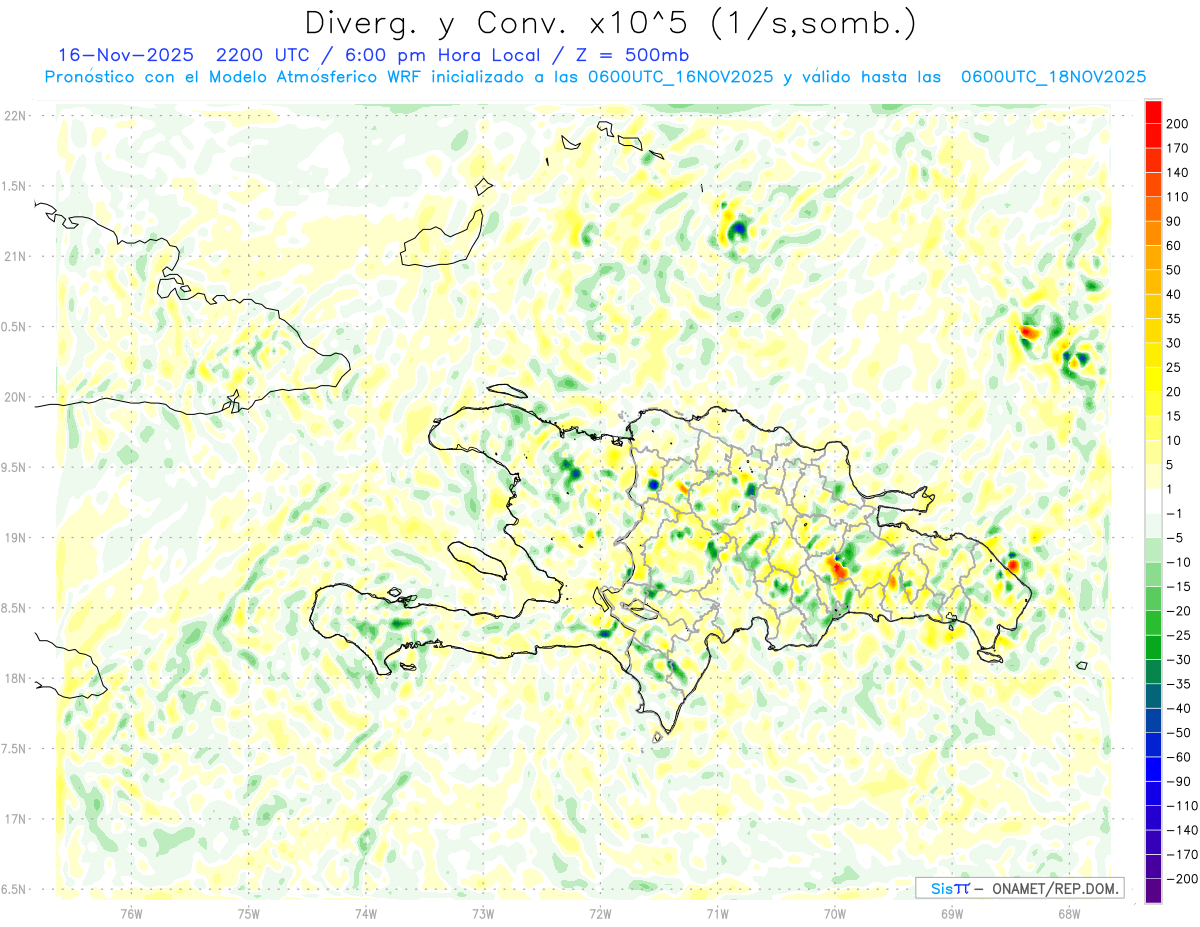Click the dark purple bottom color bar swatch
Viewport: 1200px width, 927px height.
click(x=1153, y=891)
